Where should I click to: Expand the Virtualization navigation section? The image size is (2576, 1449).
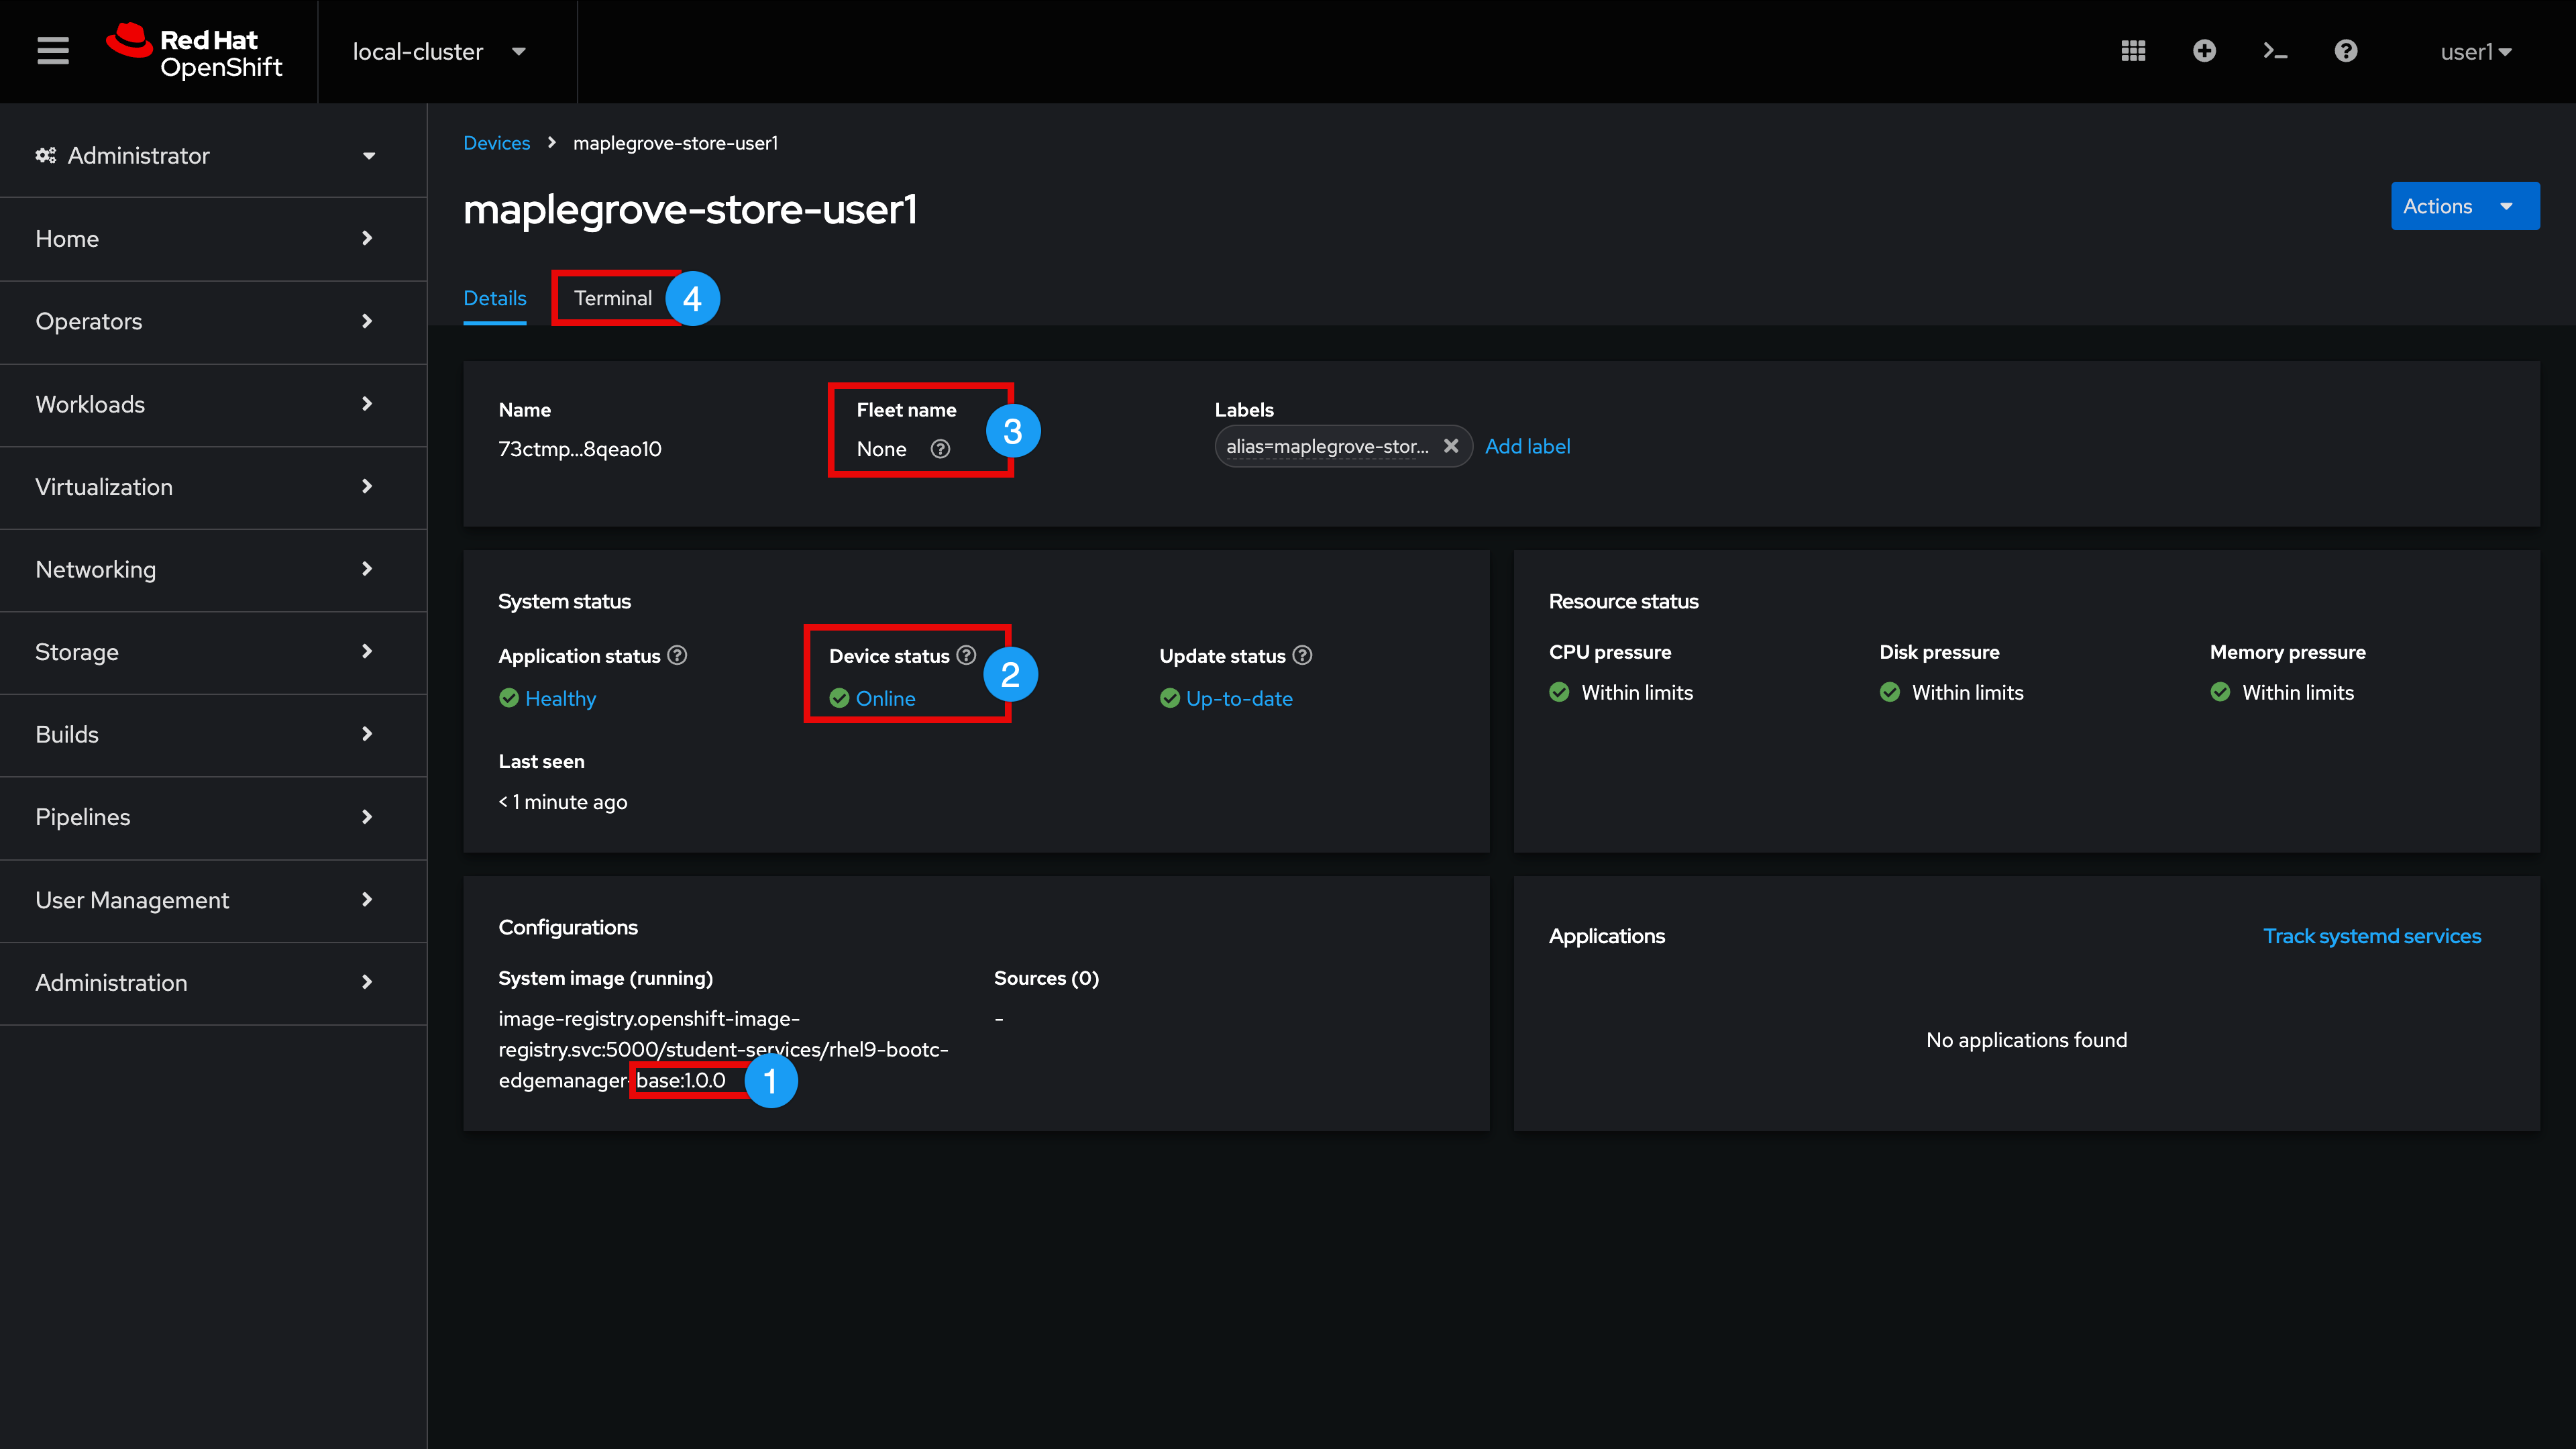pyautogui.click(x=213, y=487)
